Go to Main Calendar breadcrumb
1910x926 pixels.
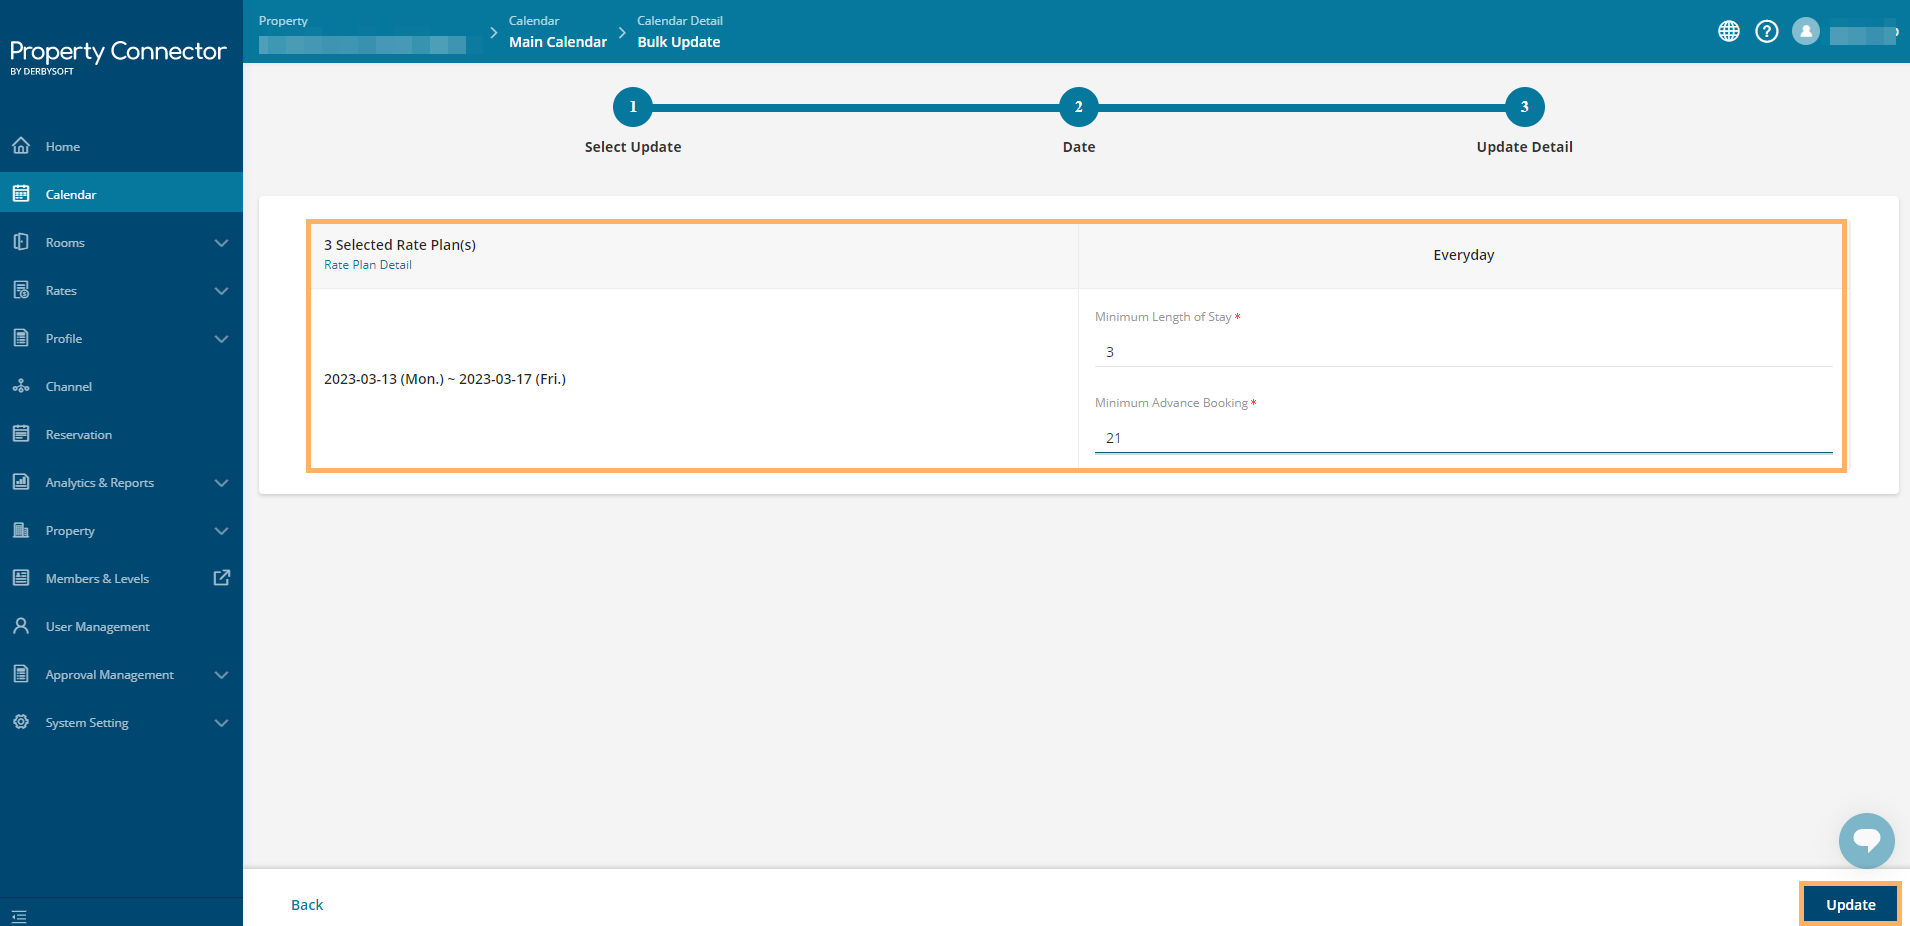pos(558,42)
